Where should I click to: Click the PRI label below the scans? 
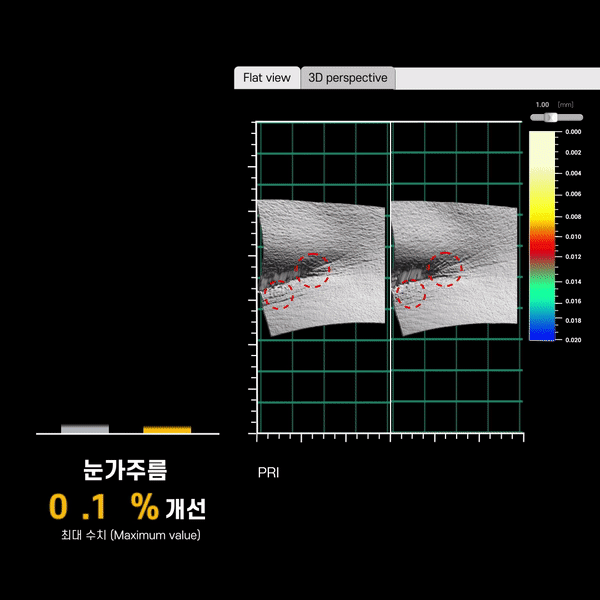pos(269,472)
